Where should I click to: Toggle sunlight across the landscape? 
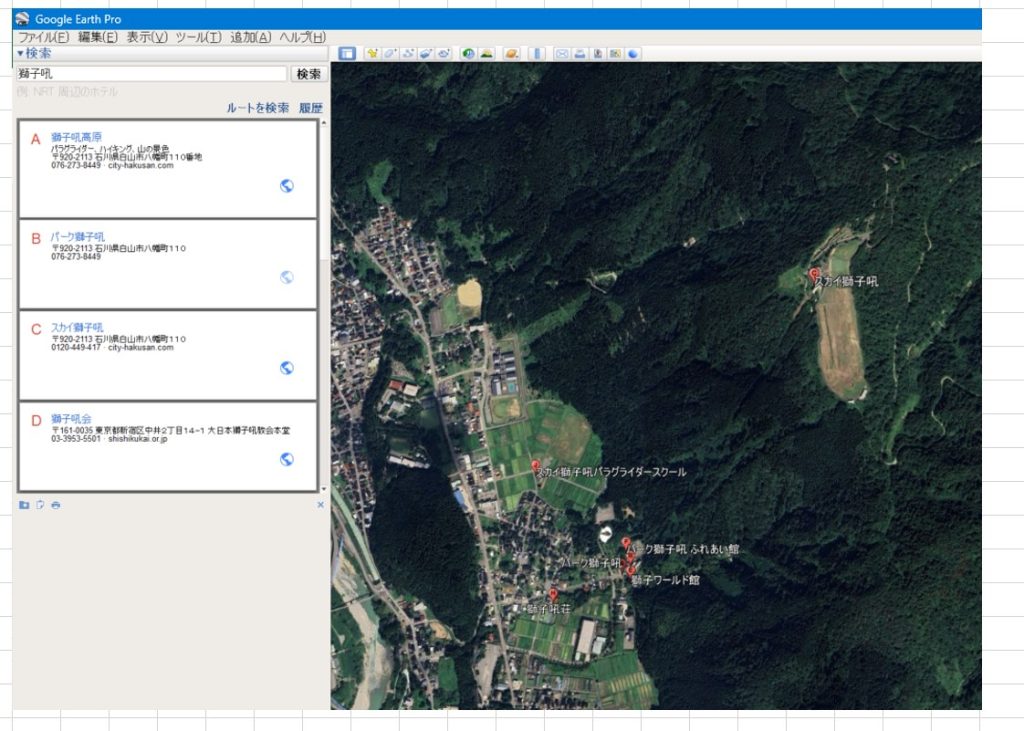point(487,54)
